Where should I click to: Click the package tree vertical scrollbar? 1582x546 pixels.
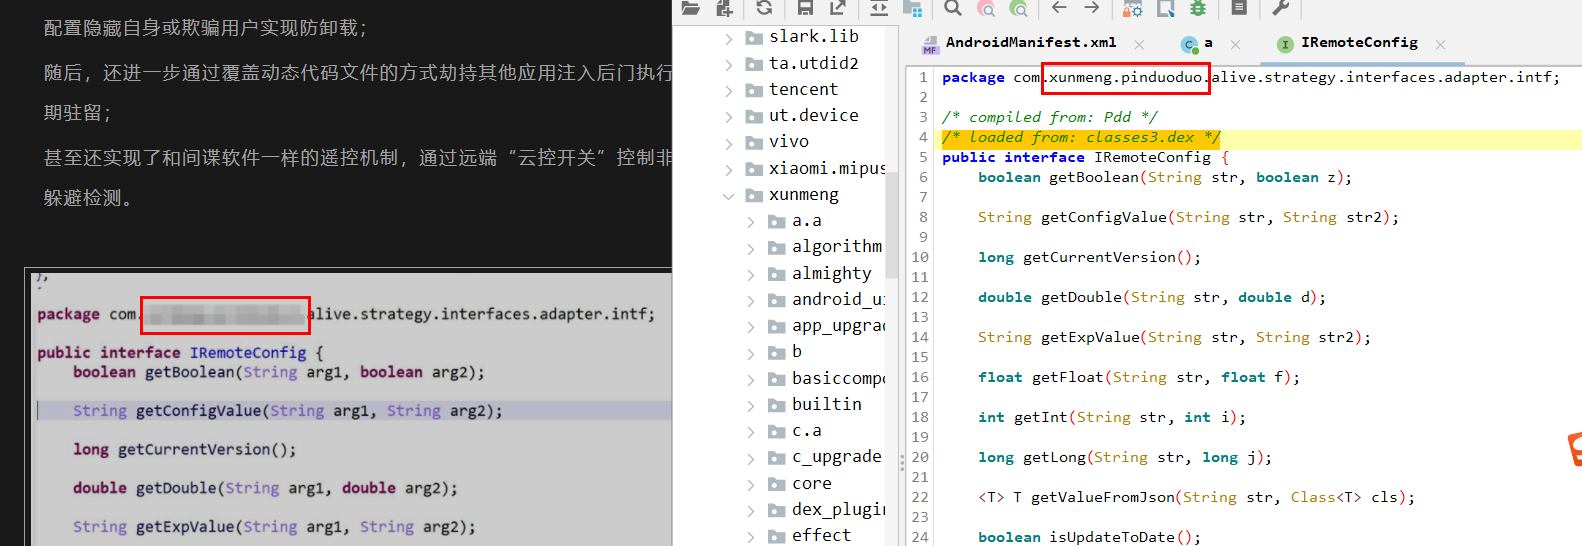tap(892, 225)
